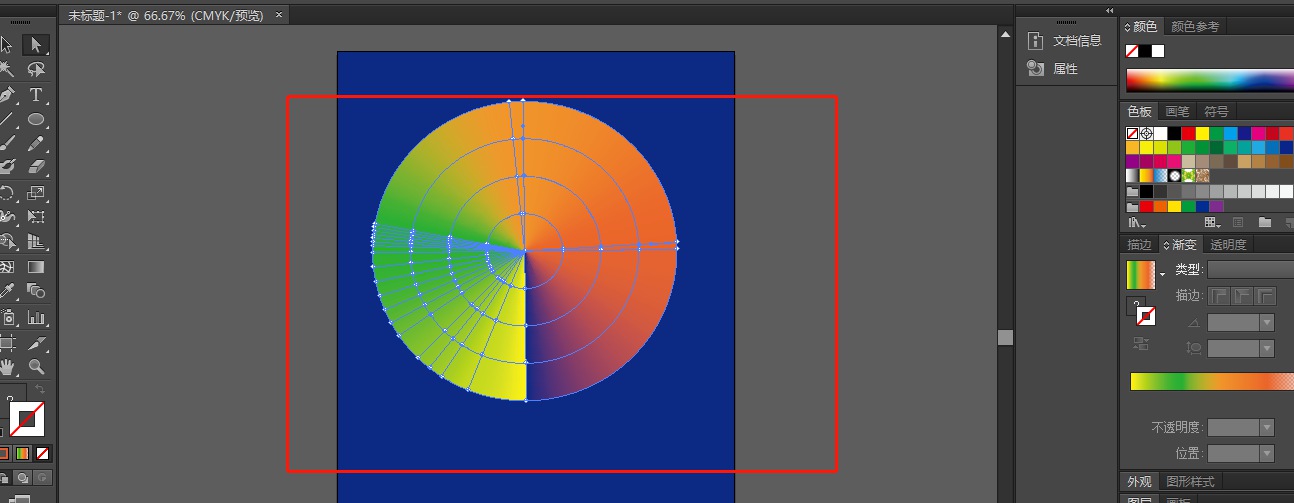Select the Zoom magnifier tool
Viewport: 1294px width, 503px height.
point(36,367)
